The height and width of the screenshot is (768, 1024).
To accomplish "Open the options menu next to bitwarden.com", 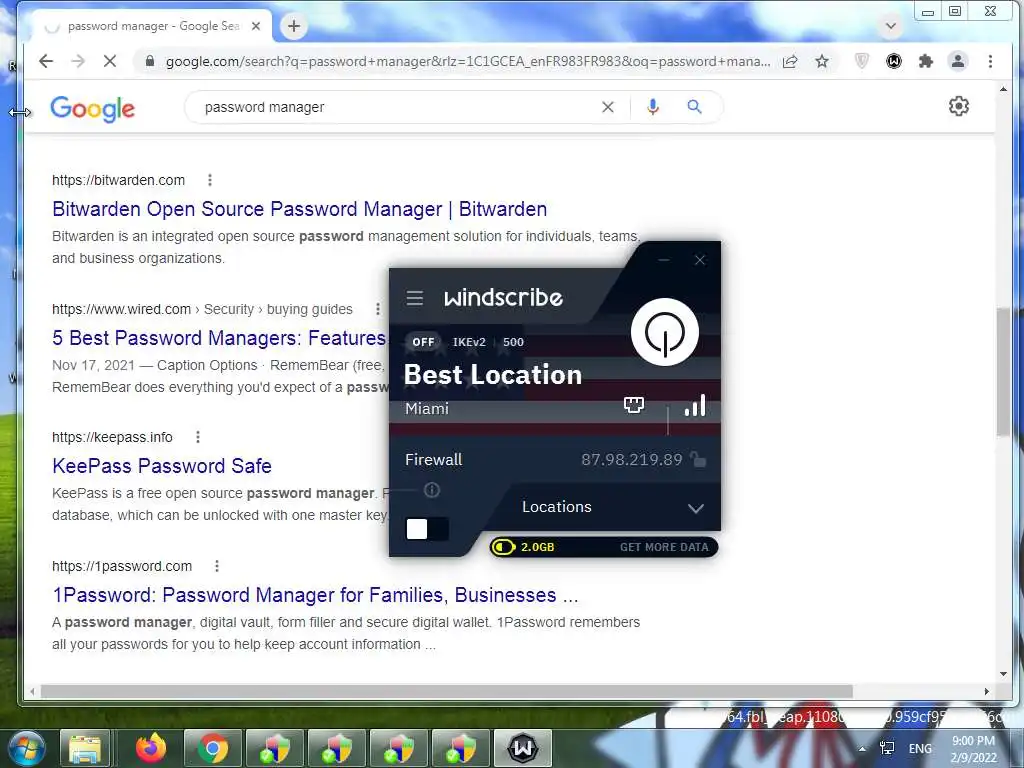I will (210, 180).
